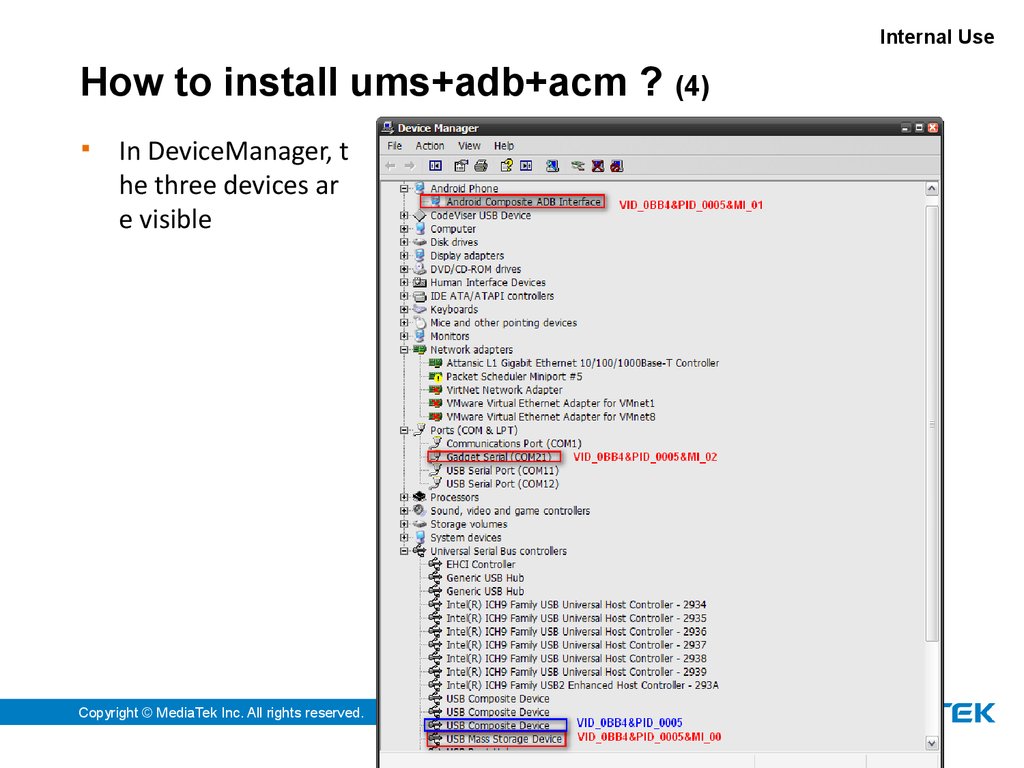The width and height of the screenshot is (1024, 768).
Task: Select USB Mass Storage Device entry
Action: pos(504,739)
